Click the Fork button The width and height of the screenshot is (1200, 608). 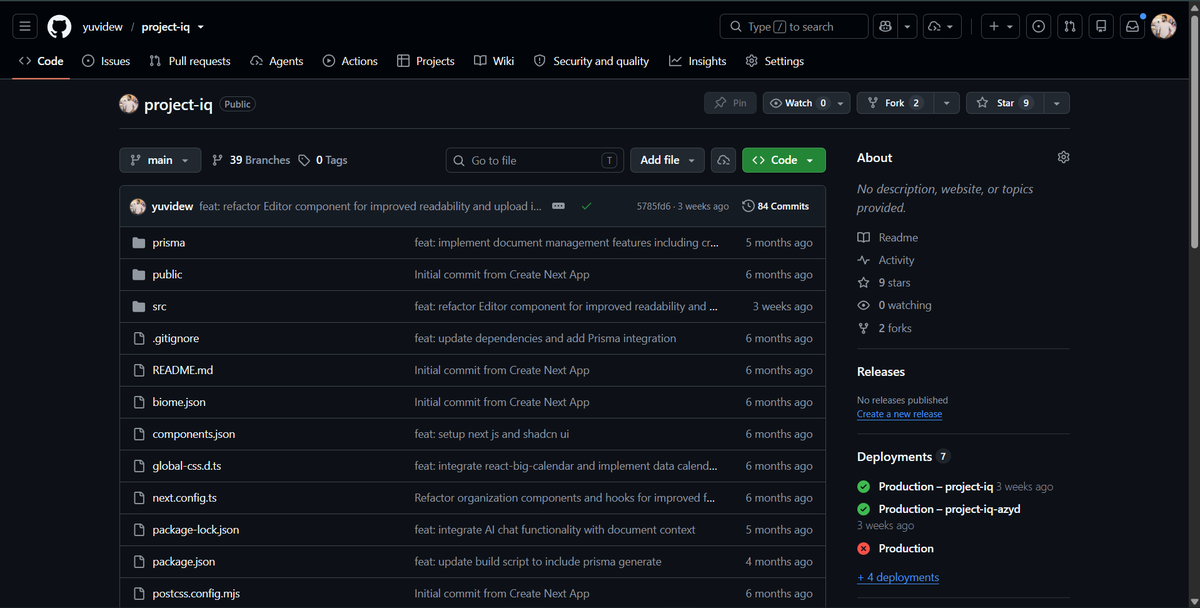pos(896,103)
